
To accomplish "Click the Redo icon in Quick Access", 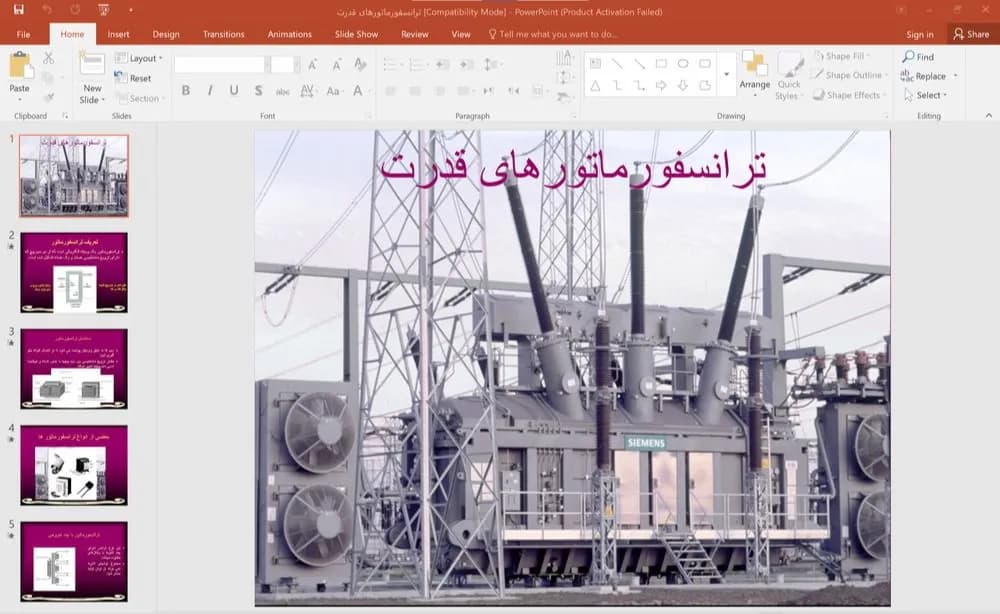I will (75, 10).
